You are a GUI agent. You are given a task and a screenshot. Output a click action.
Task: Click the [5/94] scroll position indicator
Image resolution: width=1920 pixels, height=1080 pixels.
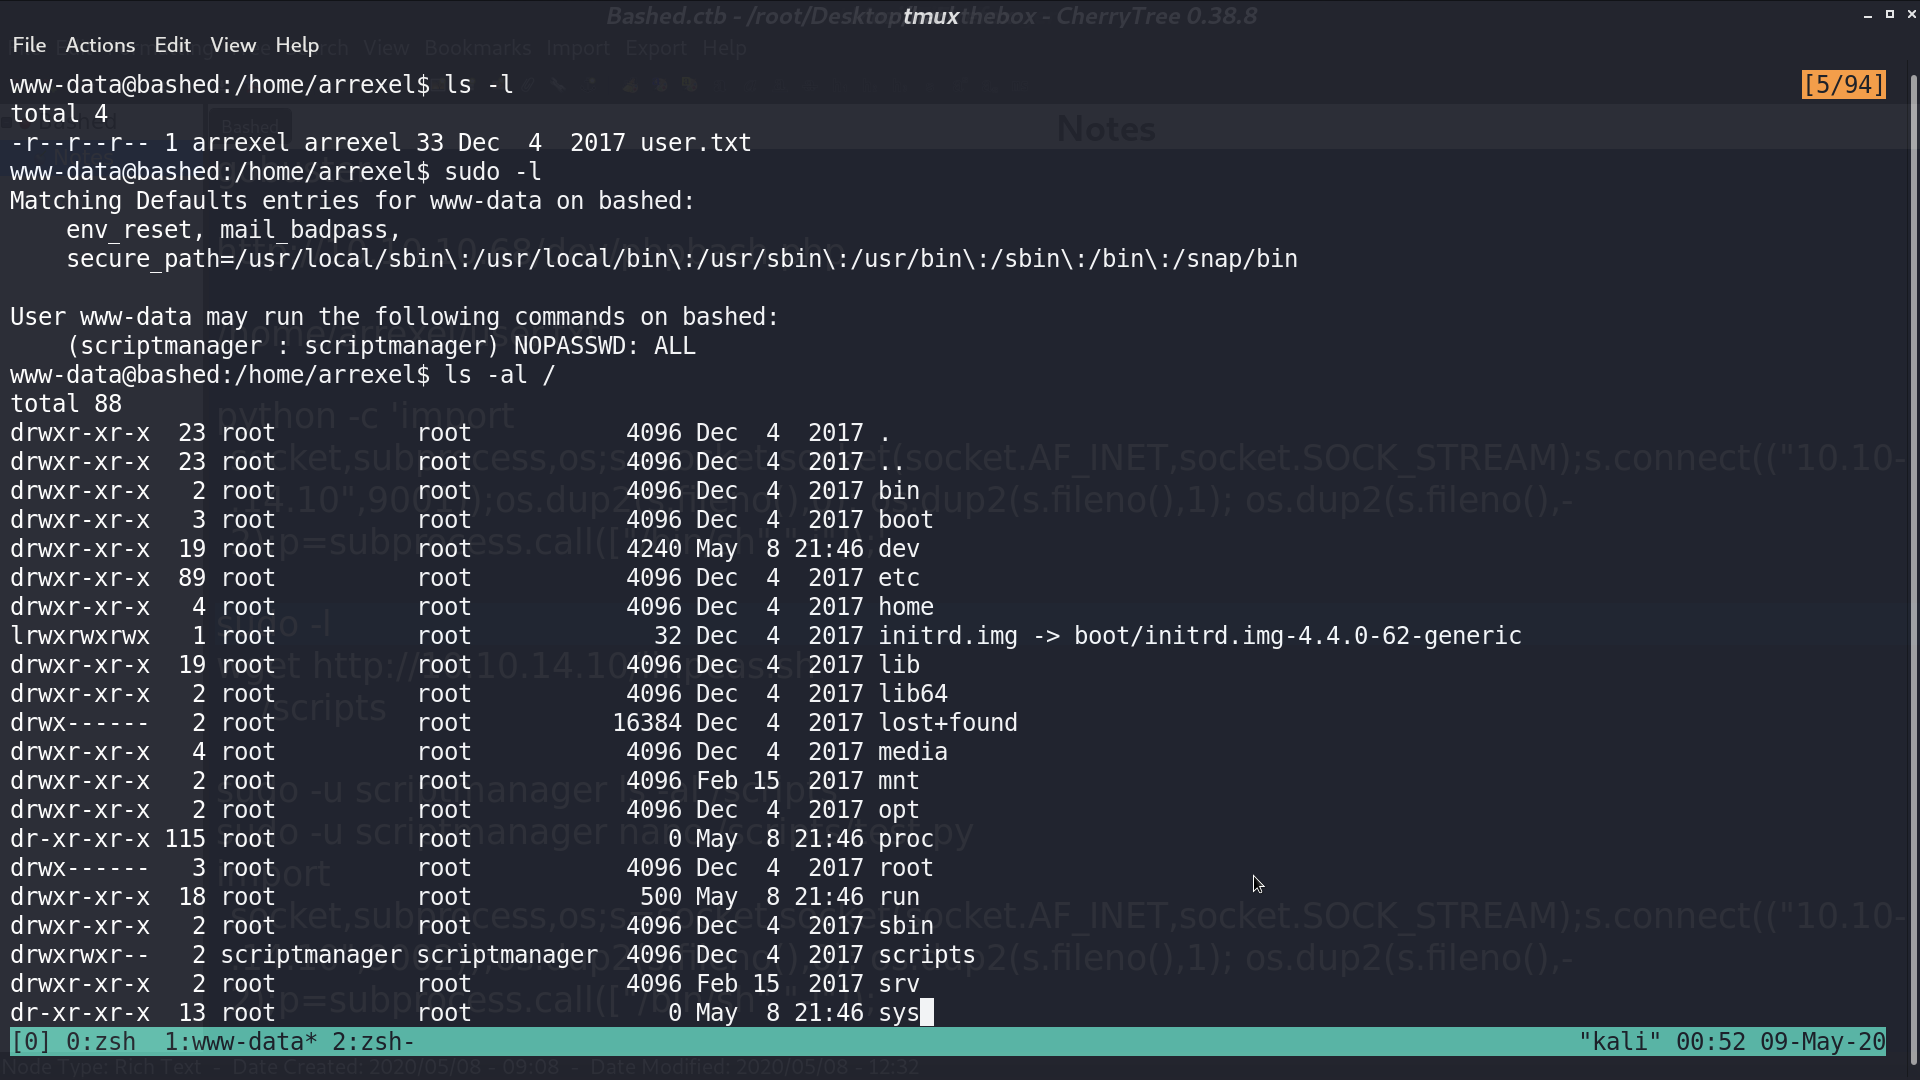click(1844, 85)
